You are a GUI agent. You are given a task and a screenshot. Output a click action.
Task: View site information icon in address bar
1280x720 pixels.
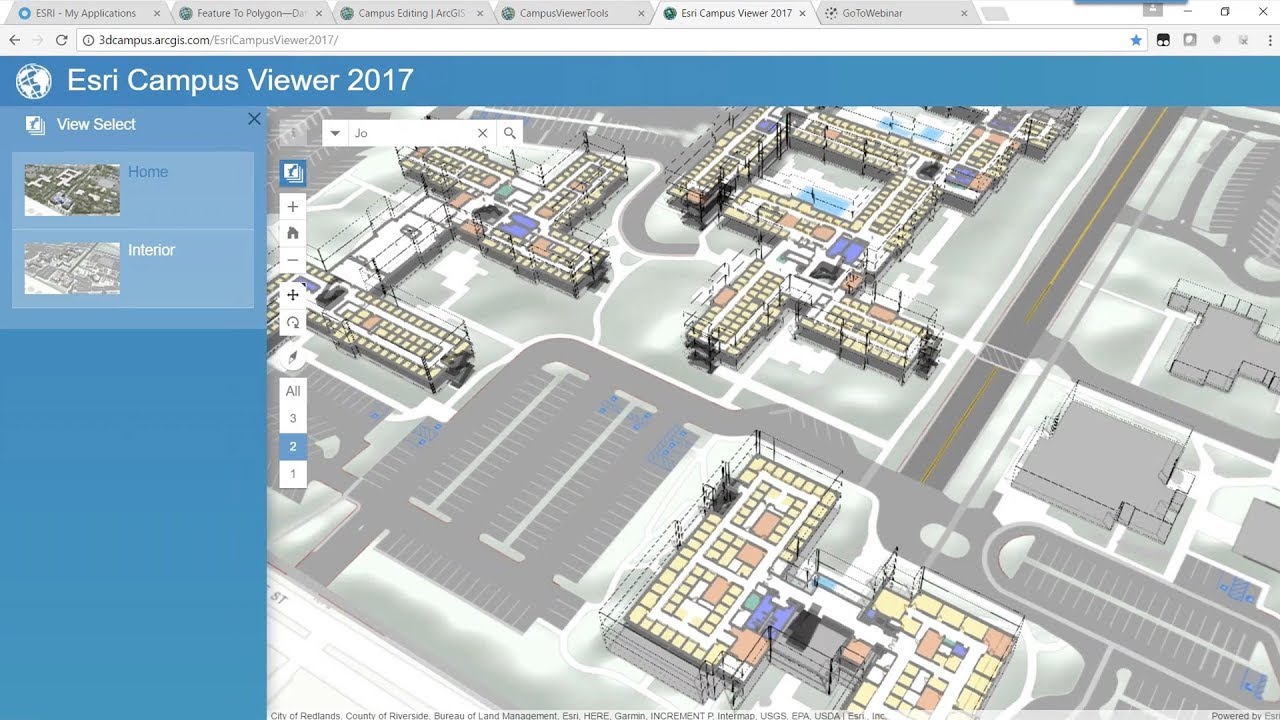[88, 40]
